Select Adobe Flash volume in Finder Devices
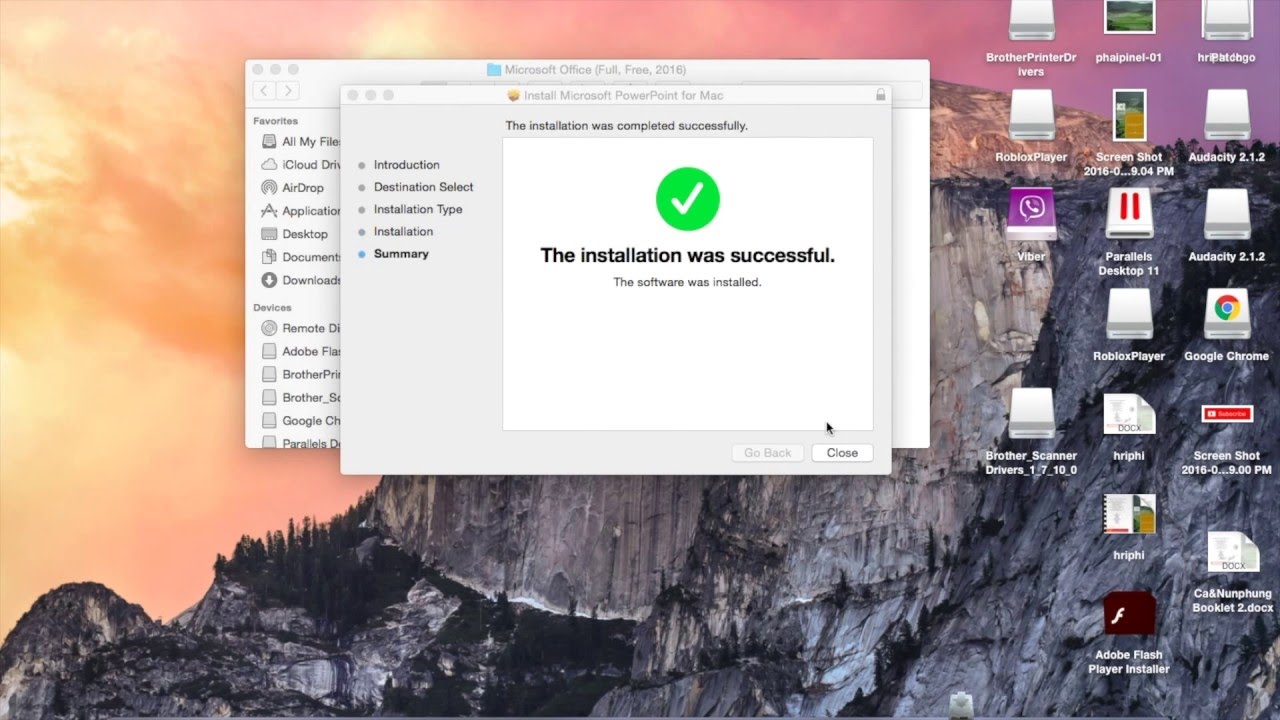Screen dimensions: 1280x720 [300, 351]
